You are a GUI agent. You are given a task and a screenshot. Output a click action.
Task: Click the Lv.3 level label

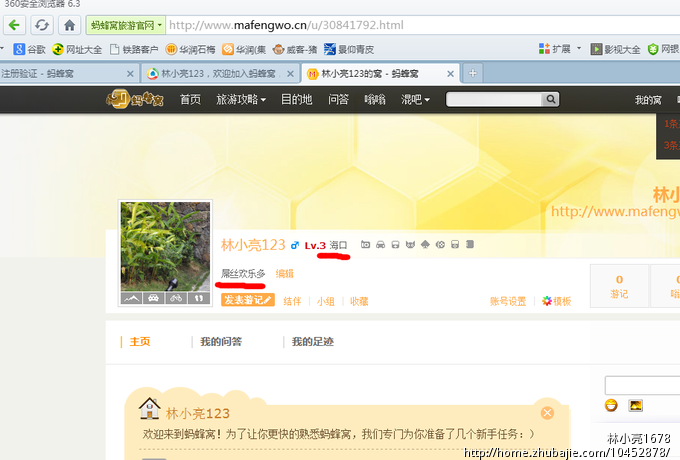tap(315, 245)
